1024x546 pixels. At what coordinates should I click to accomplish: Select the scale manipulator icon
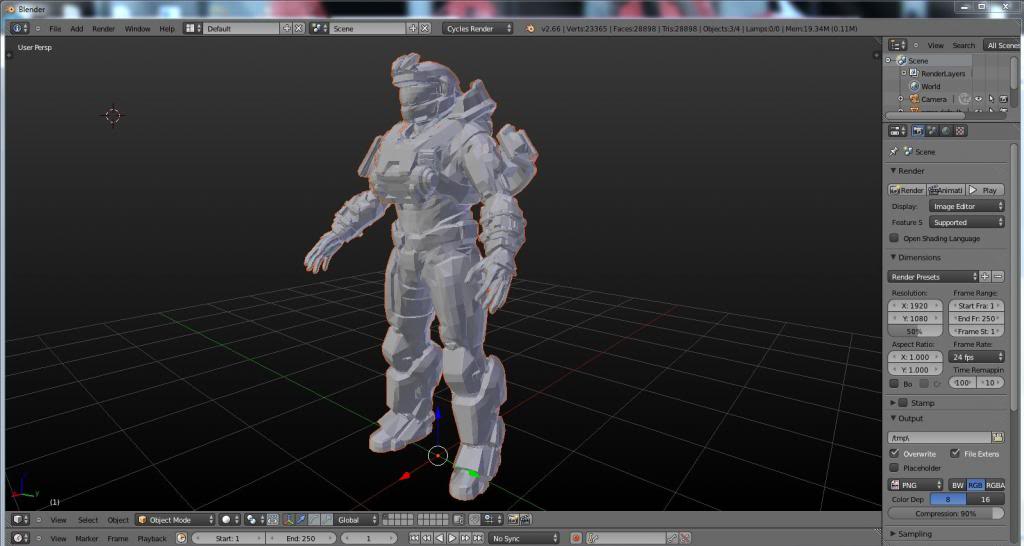(327, 520)
